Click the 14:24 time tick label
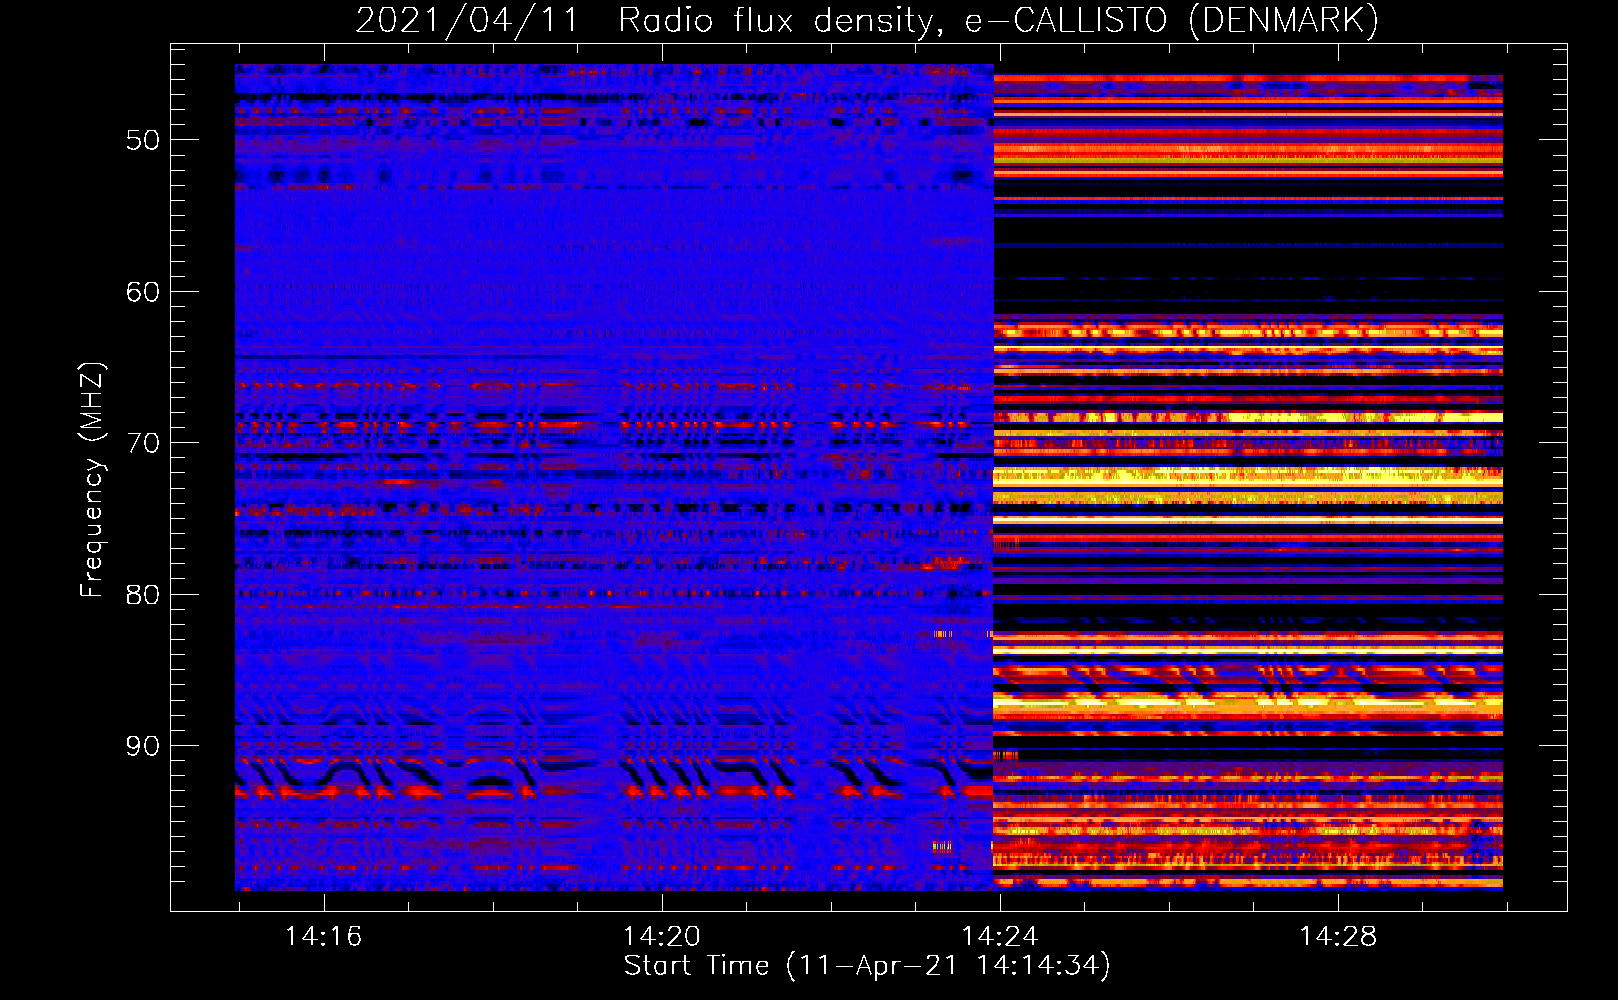 (999, 937)
